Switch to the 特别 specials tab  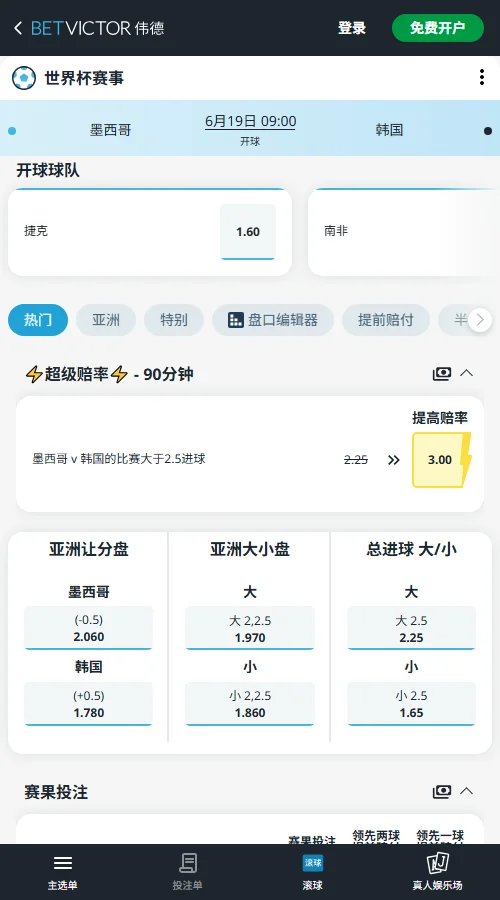pyautogui.click(x=174, y=320)
